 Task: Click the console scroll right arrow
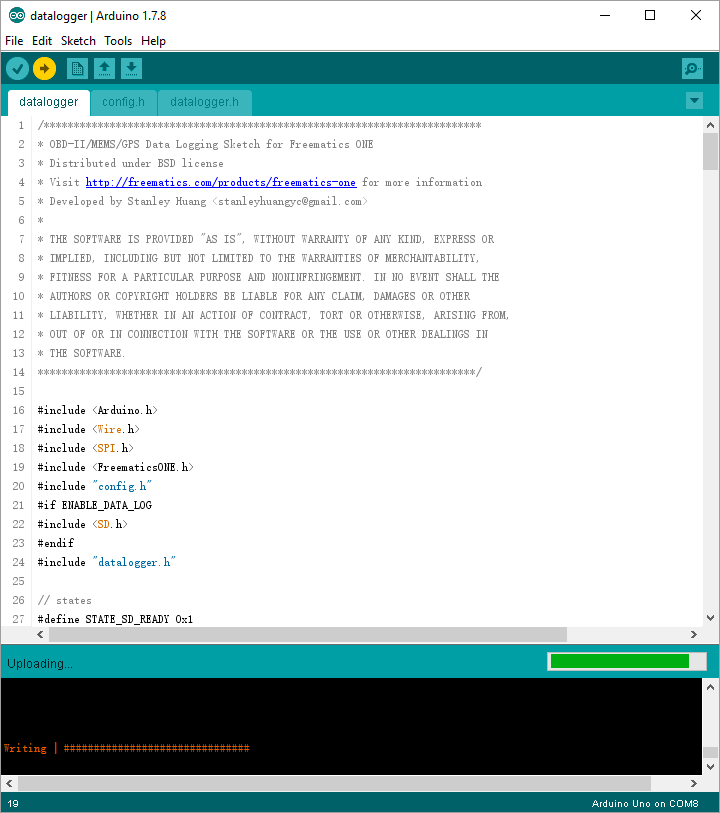(694, 783)
